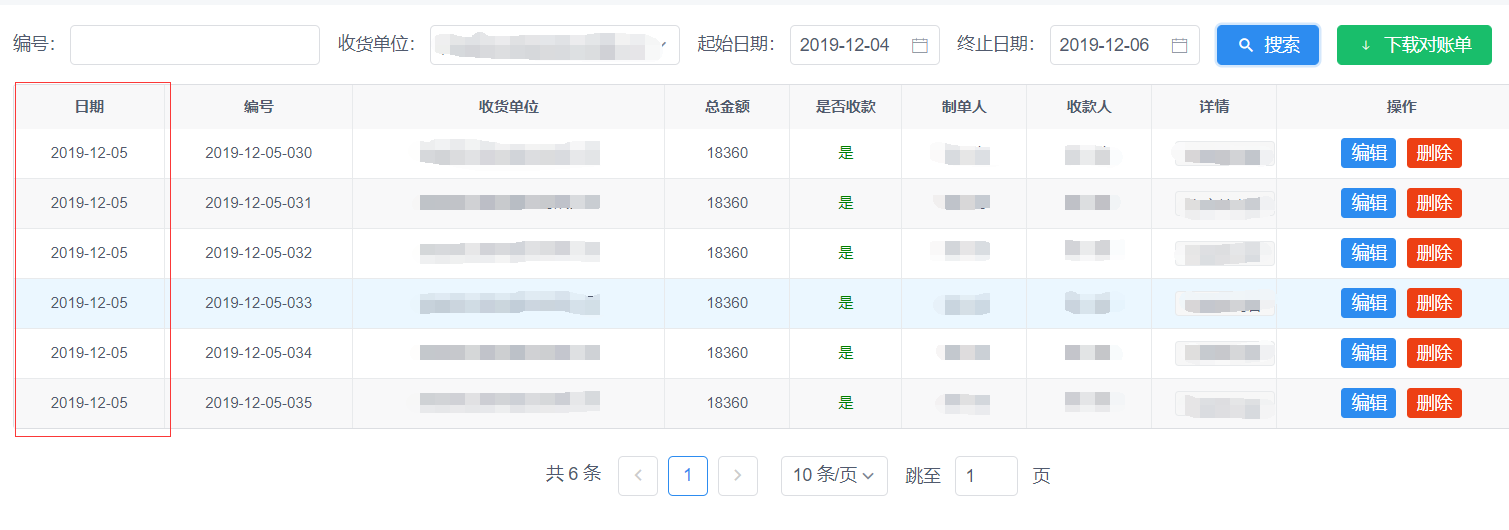The image size is (1509, 530).
Task: Focus the 编号 input field
Action: [195, 45]
